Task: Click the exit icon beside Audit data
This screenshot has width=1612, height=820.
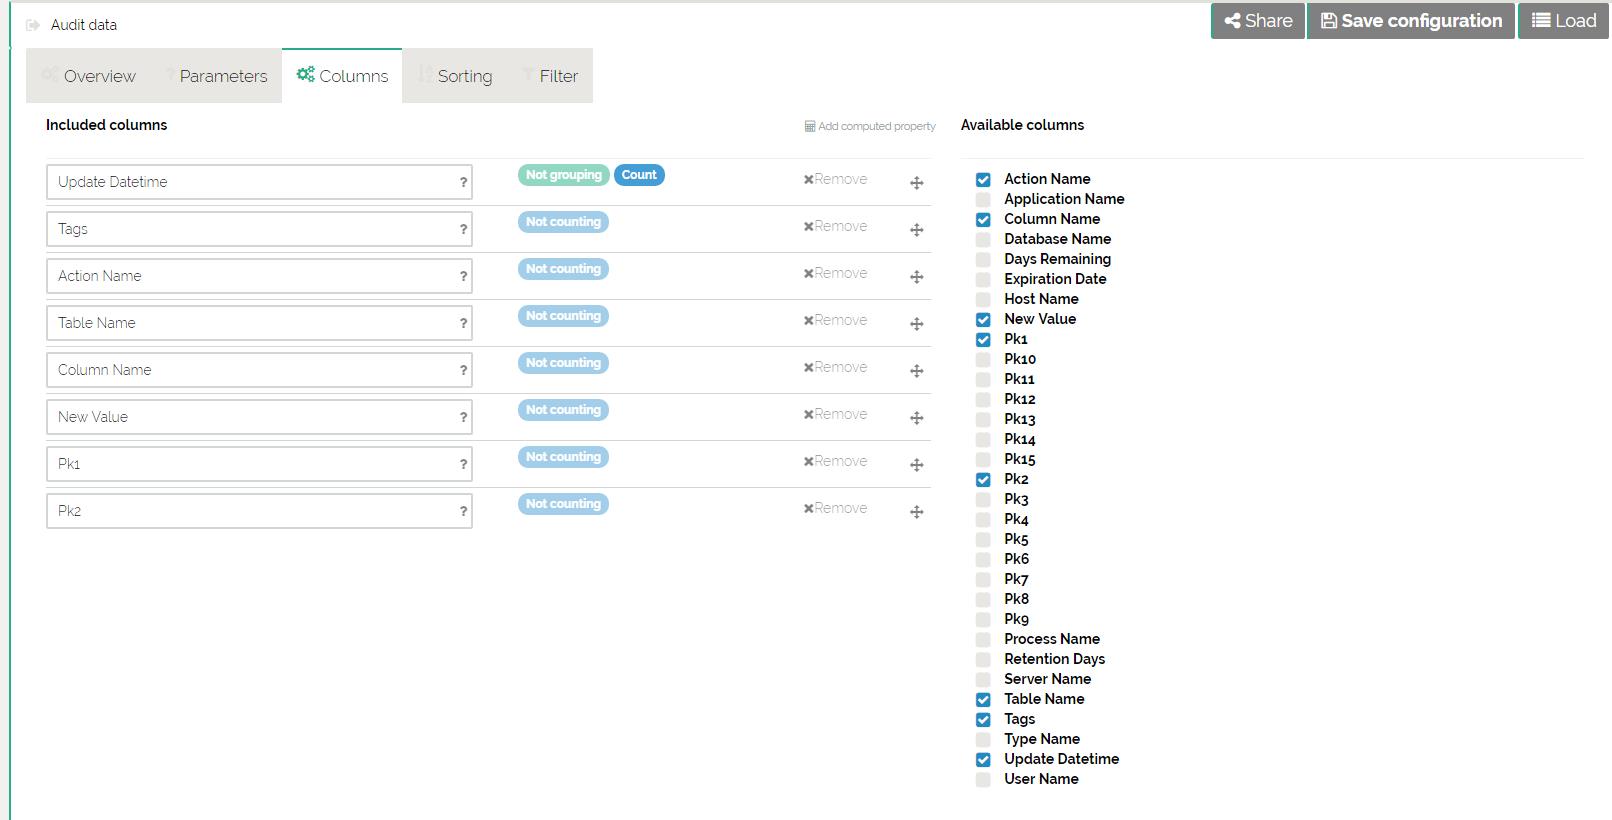Action: 33,25
